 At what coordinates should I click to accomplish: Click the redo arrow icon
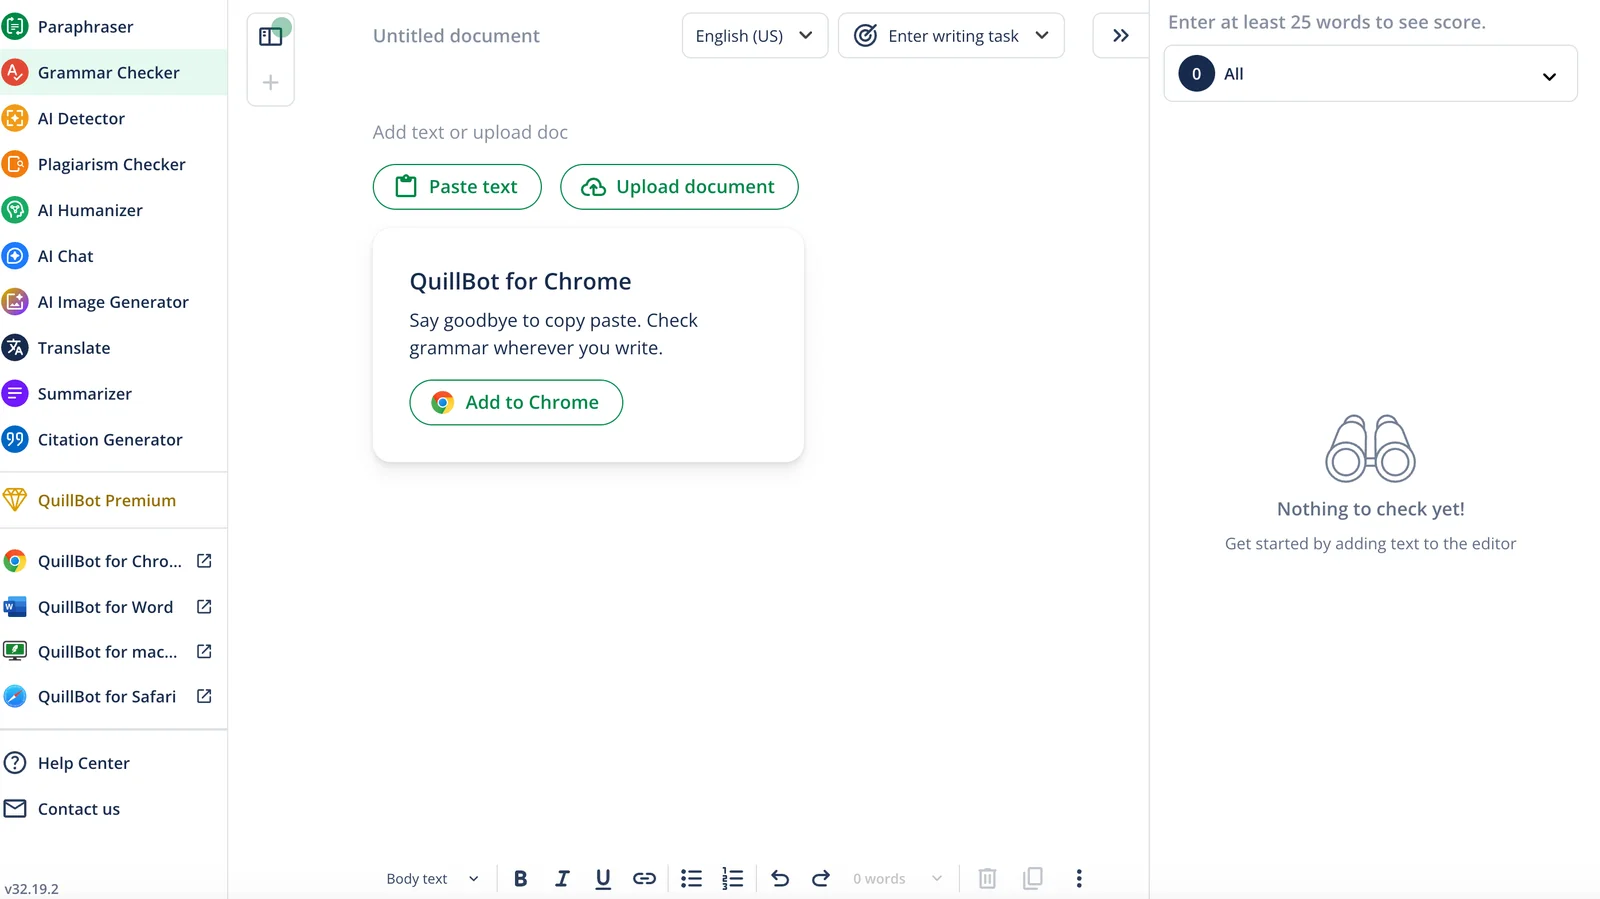tap(821, 878)
